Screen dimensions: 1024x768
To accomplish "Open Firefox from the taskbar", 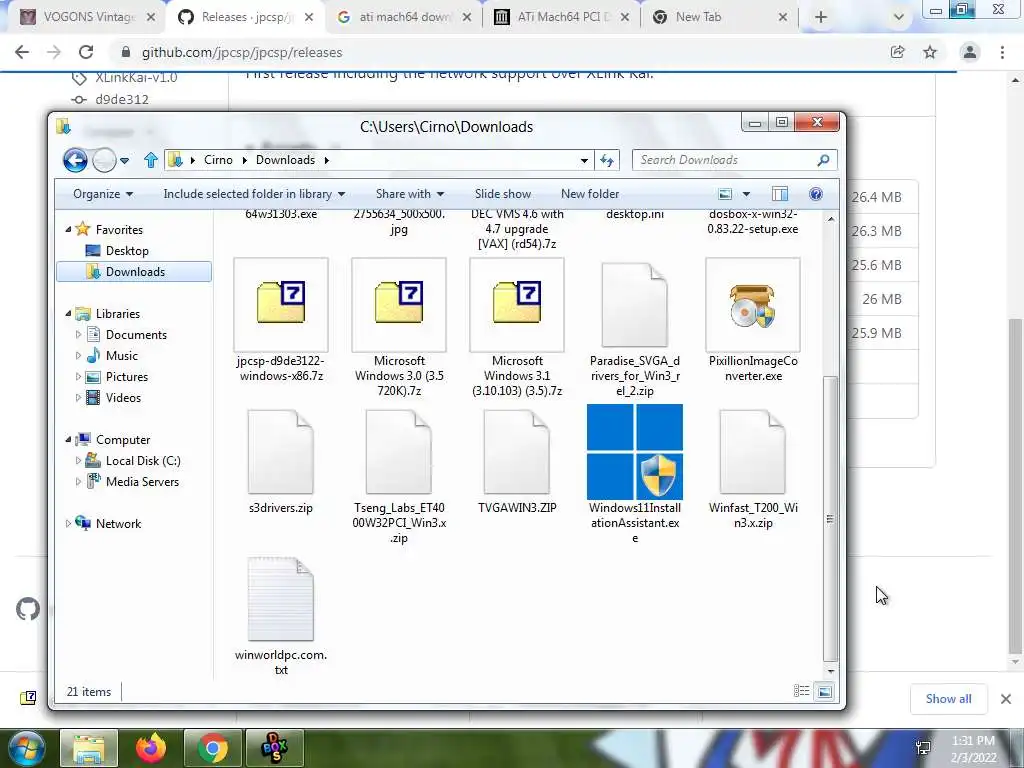I will (x=151, y=748).
